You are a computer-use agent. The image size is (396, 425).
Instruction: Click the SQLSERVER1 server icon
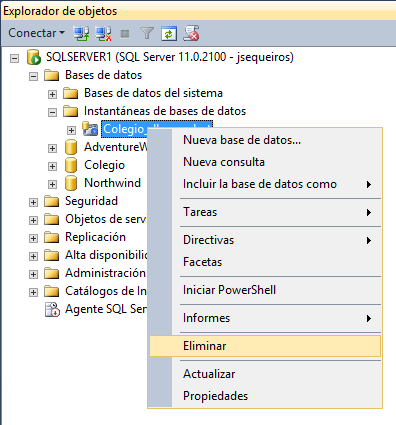click(33, 57)
